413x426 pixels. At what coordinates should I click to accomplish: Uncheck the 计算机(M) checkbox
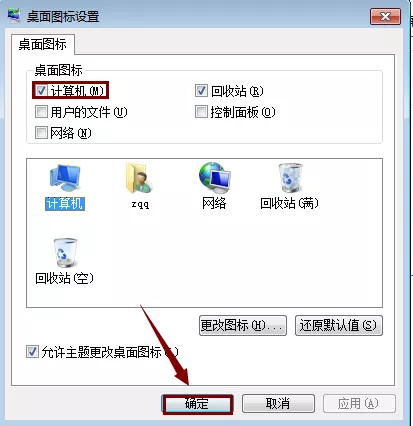click(41, 90)
